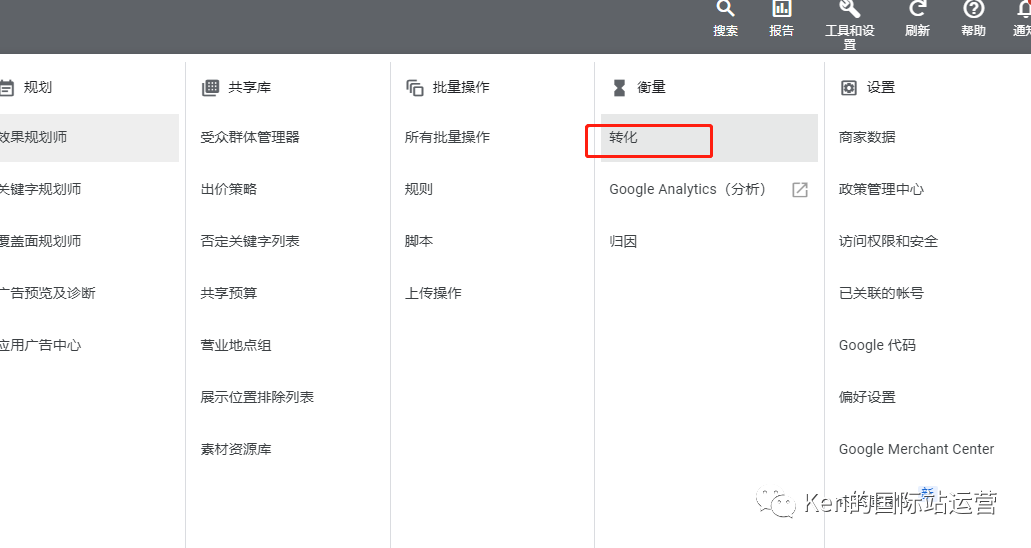The width and height of the screenshot is (1031, 548).
Task: Click the refresh arrow icon
Action: coord(917,9)
